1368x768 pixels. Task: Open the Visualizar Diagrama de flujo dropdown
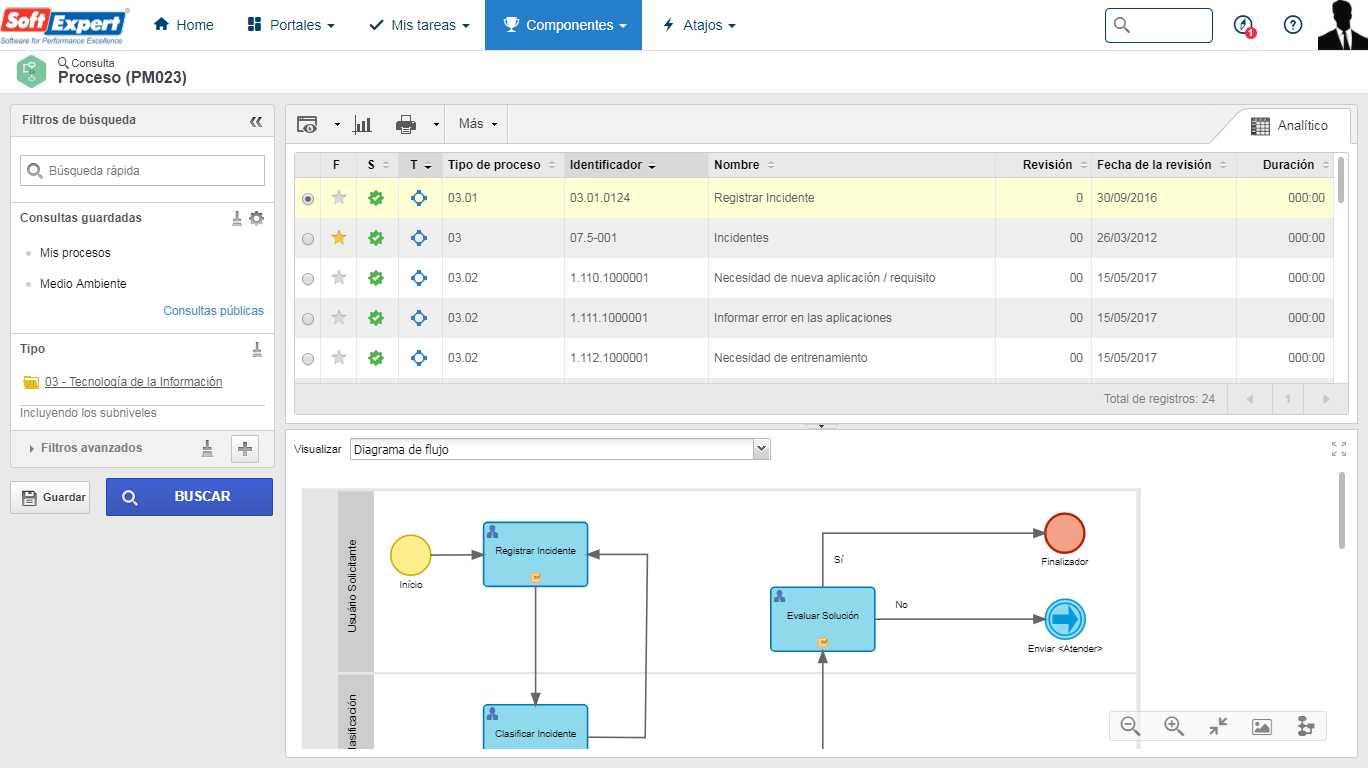560,450
